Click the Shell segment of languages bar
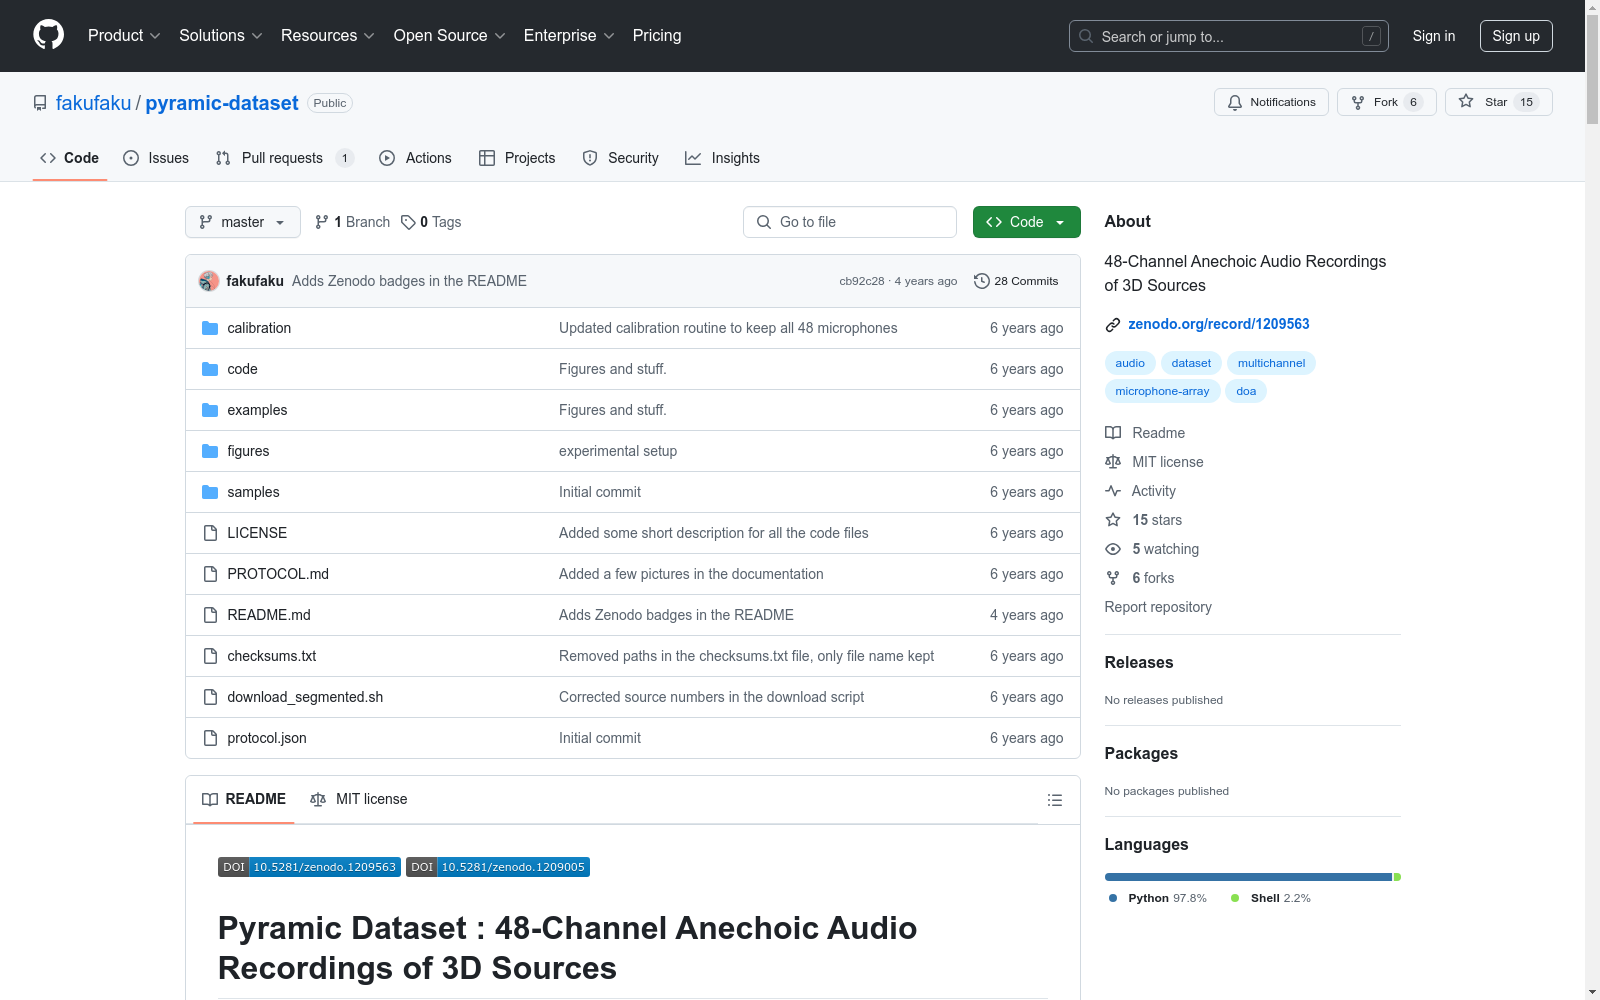The width and height of the screenshot is (1600, 1000). pyautogui.click(x=1397, y=877)
